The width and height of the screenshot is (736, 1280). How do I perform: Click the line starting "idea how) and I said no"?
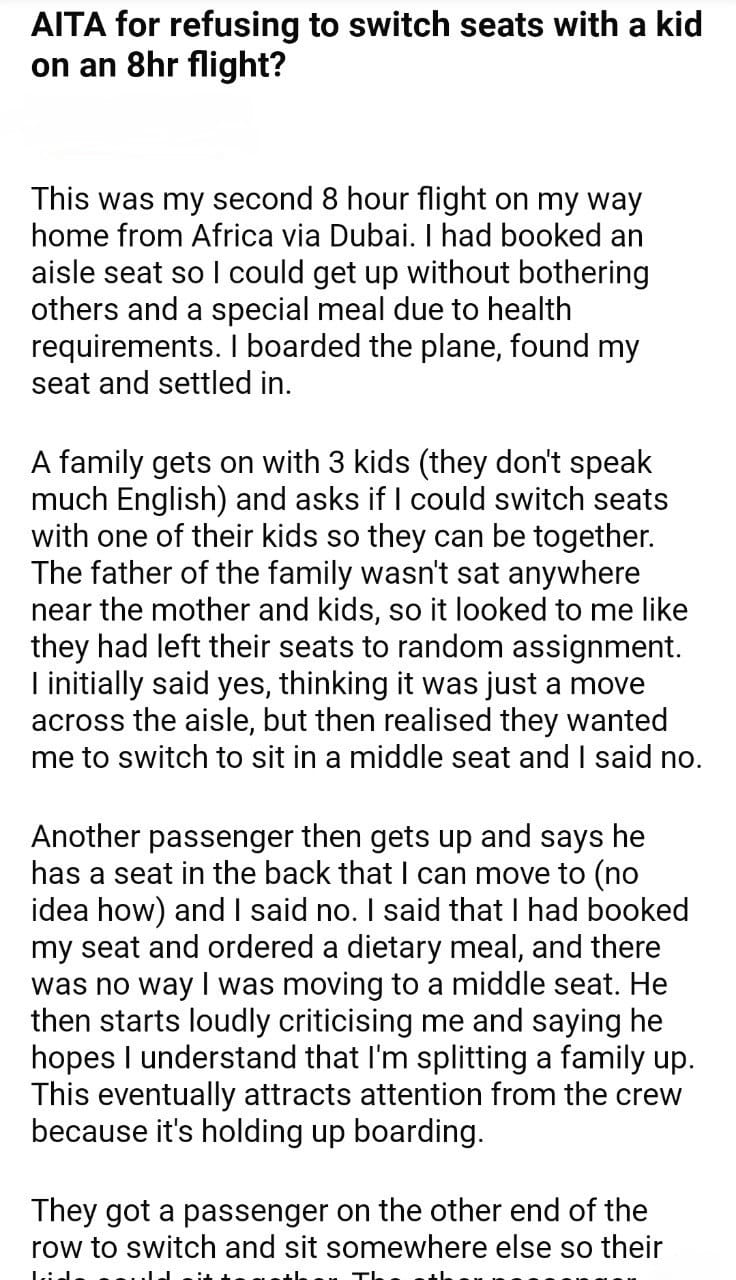coord(360,910)
